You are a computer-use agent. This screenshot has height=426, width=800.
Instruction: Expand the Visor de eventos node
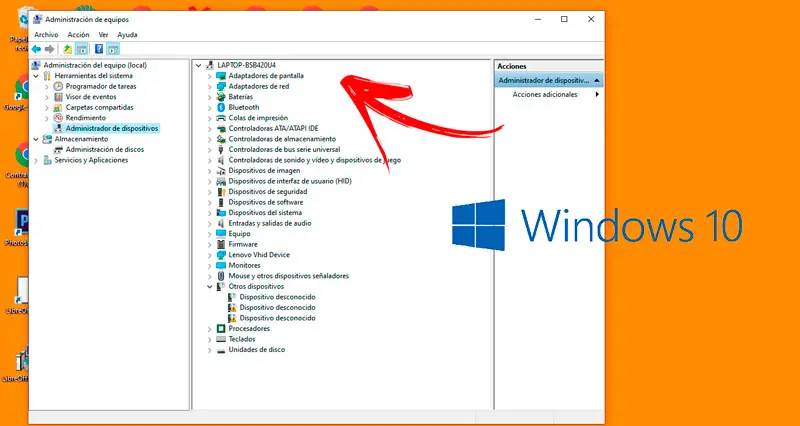(46, 97)
